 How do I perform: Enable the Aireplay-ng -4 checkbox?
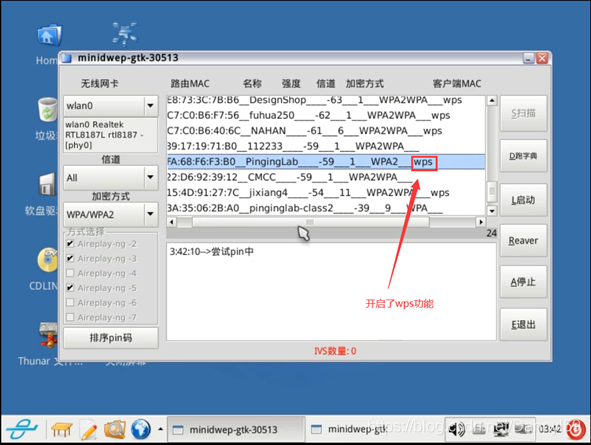point(70,273)
